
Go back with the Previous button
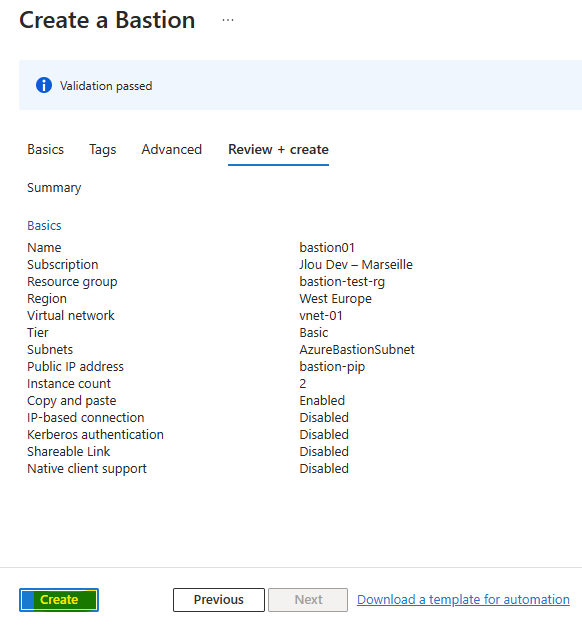coord(218,599)
